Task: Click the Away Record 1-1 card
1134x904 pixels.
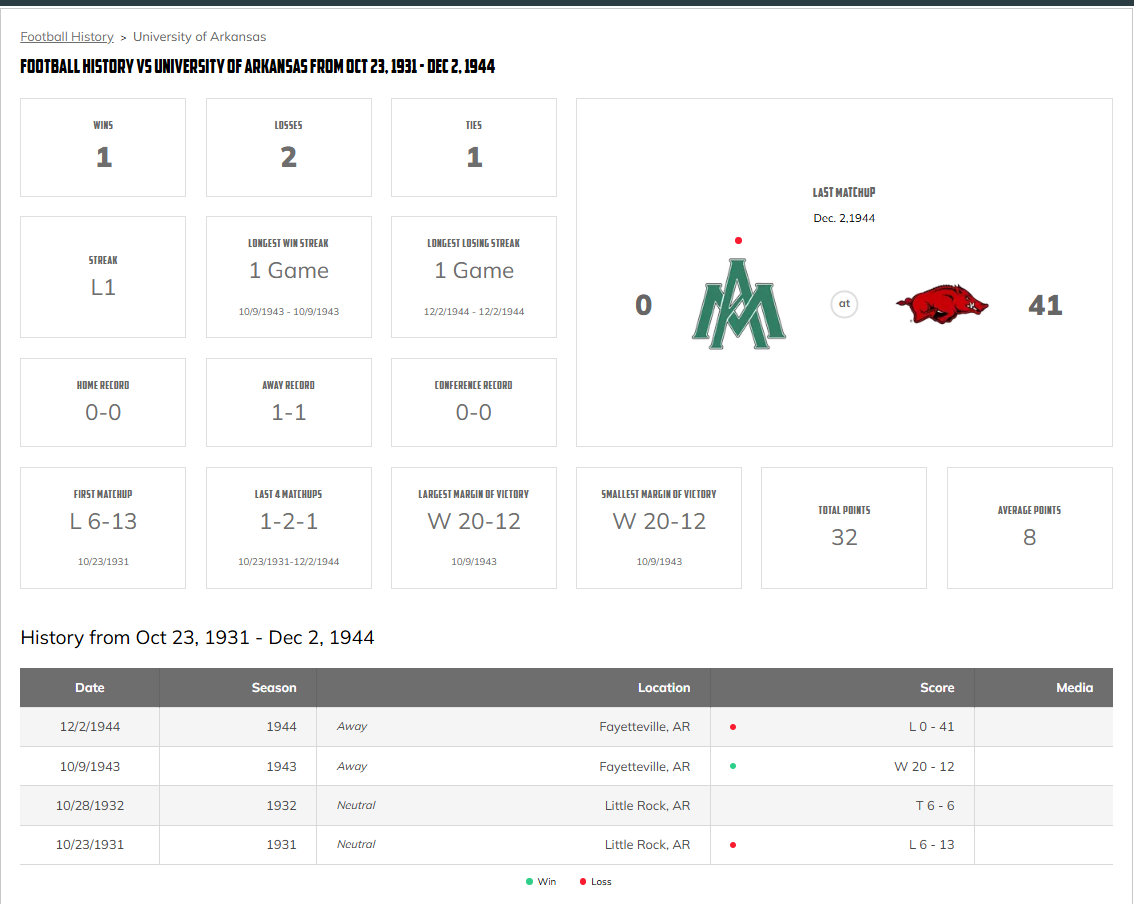Action: coord(289,403)
